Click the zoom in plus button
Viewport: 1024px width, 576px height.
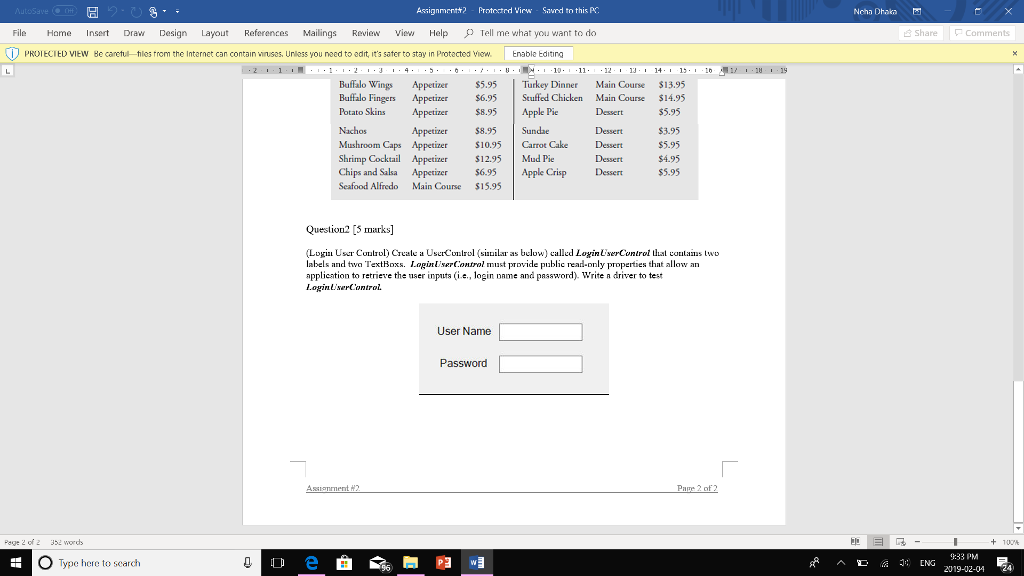click(993, 542)
